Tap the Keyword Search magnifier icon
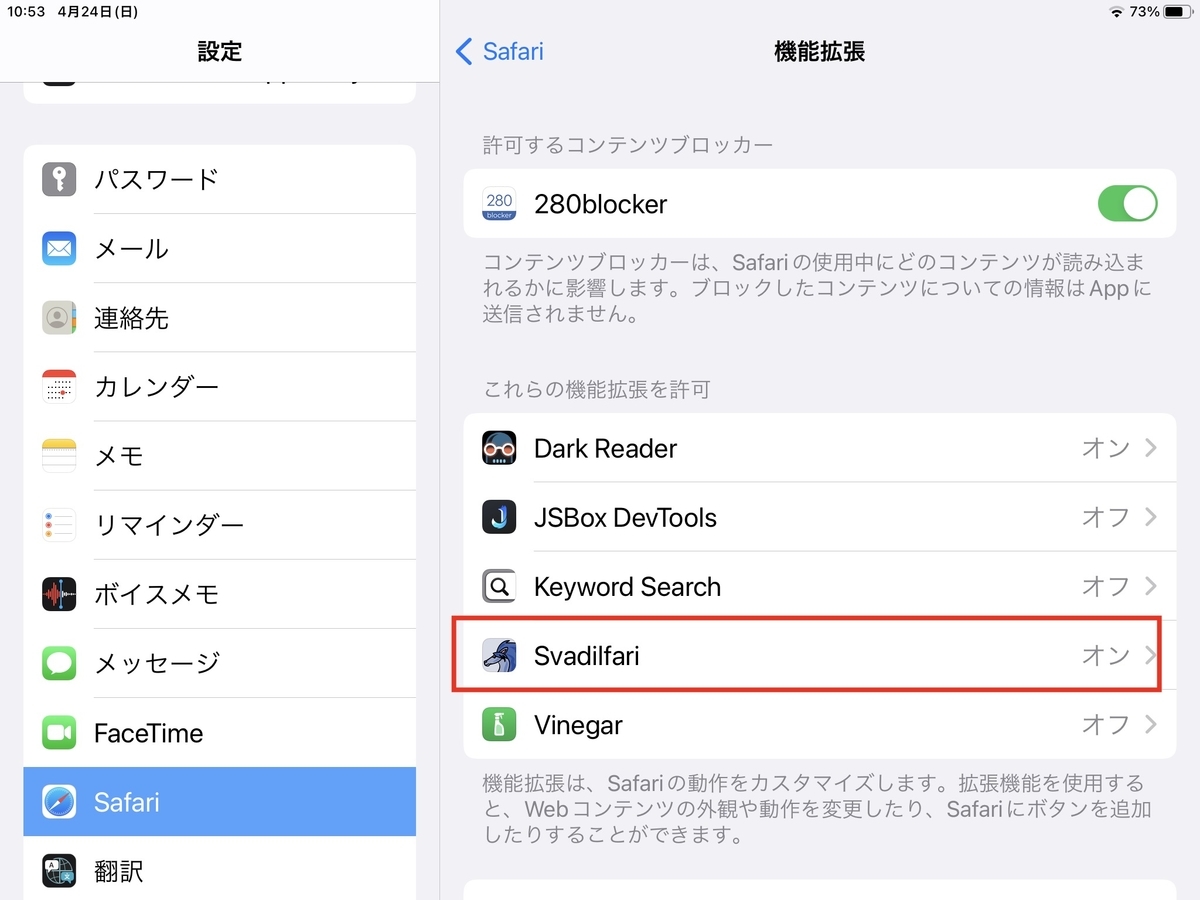Screen dimensions: 1200x900 (499, 586)
